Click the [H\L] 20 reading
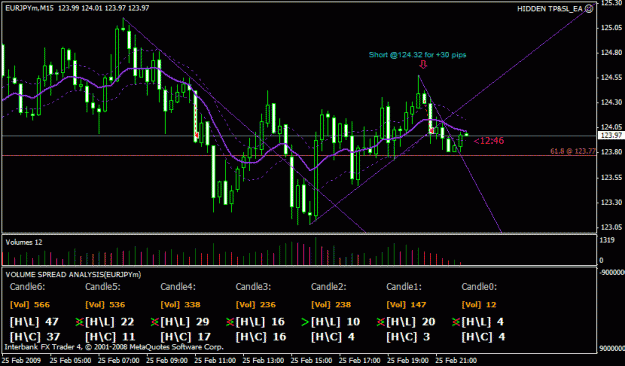The height and width of the screenshot is (366, 625). [x=411, y=322]
